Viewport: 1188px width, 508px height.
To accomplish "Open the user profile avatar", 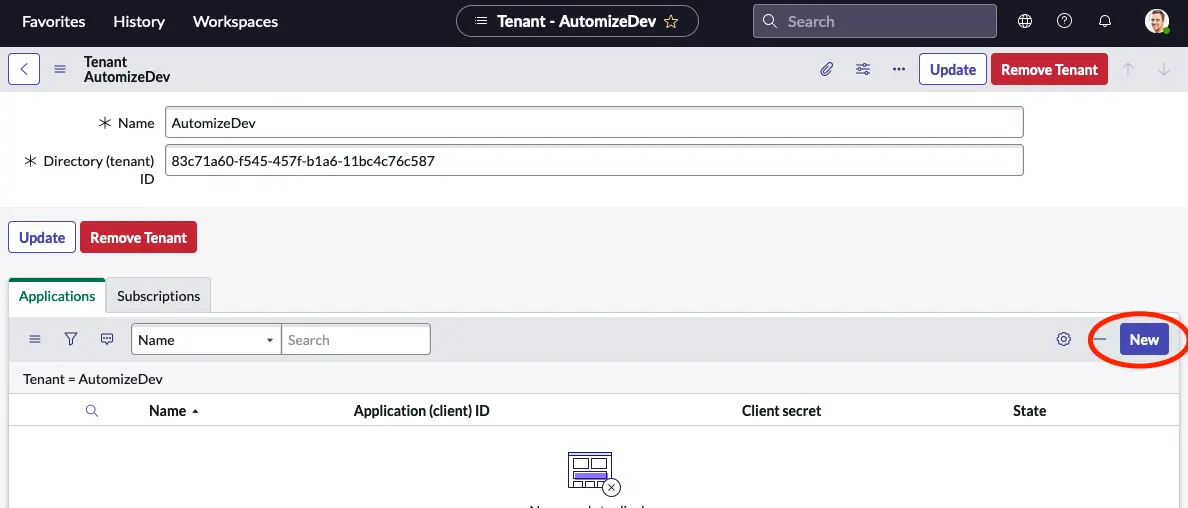I will [1157, 21].
